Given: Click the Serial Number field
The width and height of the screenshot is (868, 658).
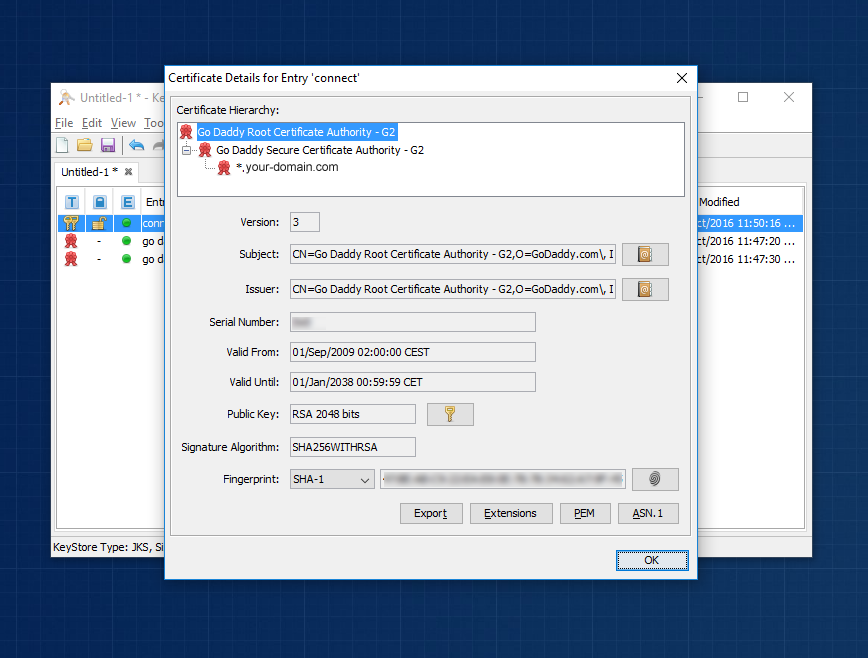Looking at the screenshot, I should click(x=410, y=321).
